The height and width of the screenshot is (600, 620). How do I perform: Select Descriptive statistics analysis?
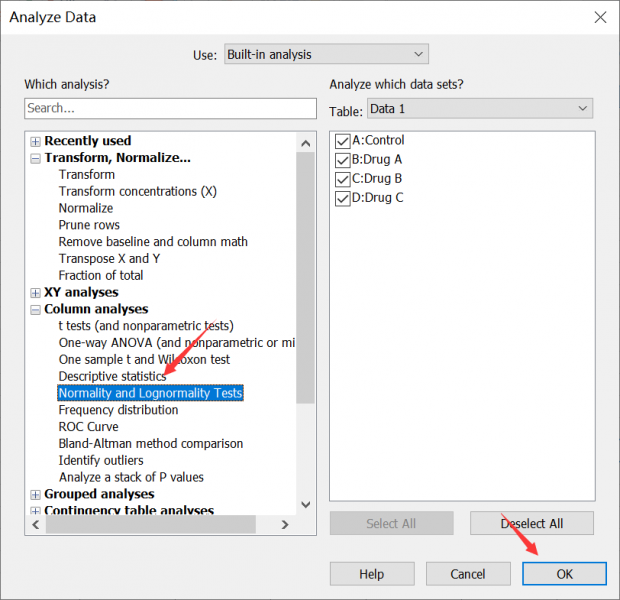(x=112, y=376)
